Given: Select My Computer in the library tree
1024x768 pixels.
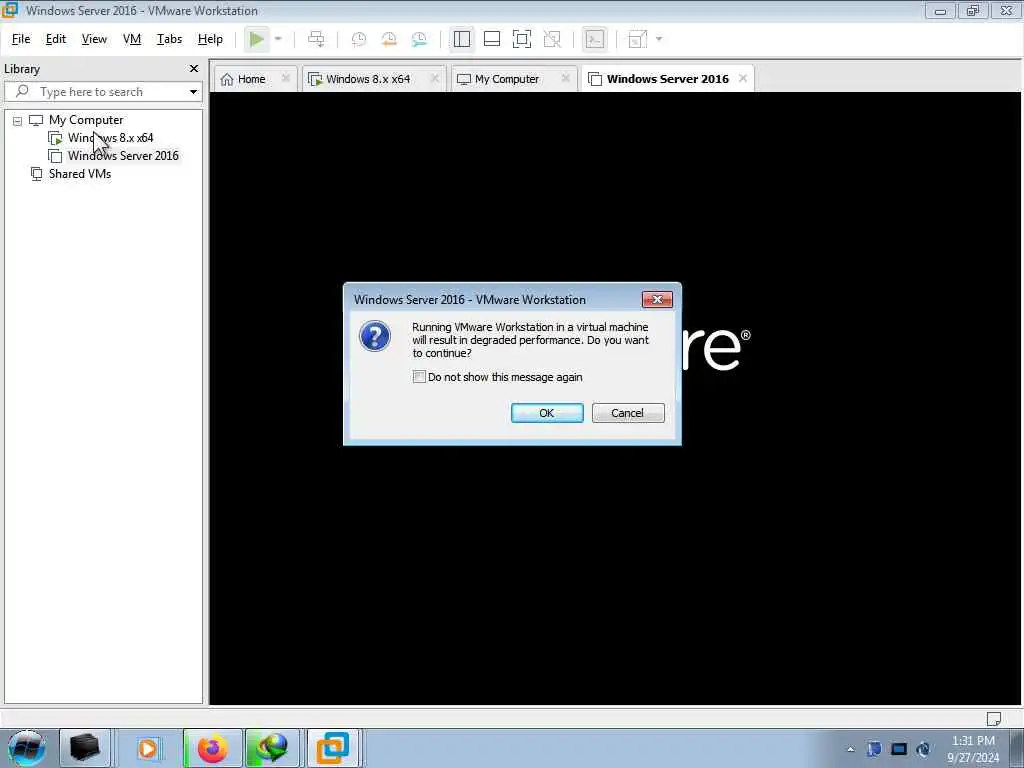Looking at the screenshot, I should (86, 120).
